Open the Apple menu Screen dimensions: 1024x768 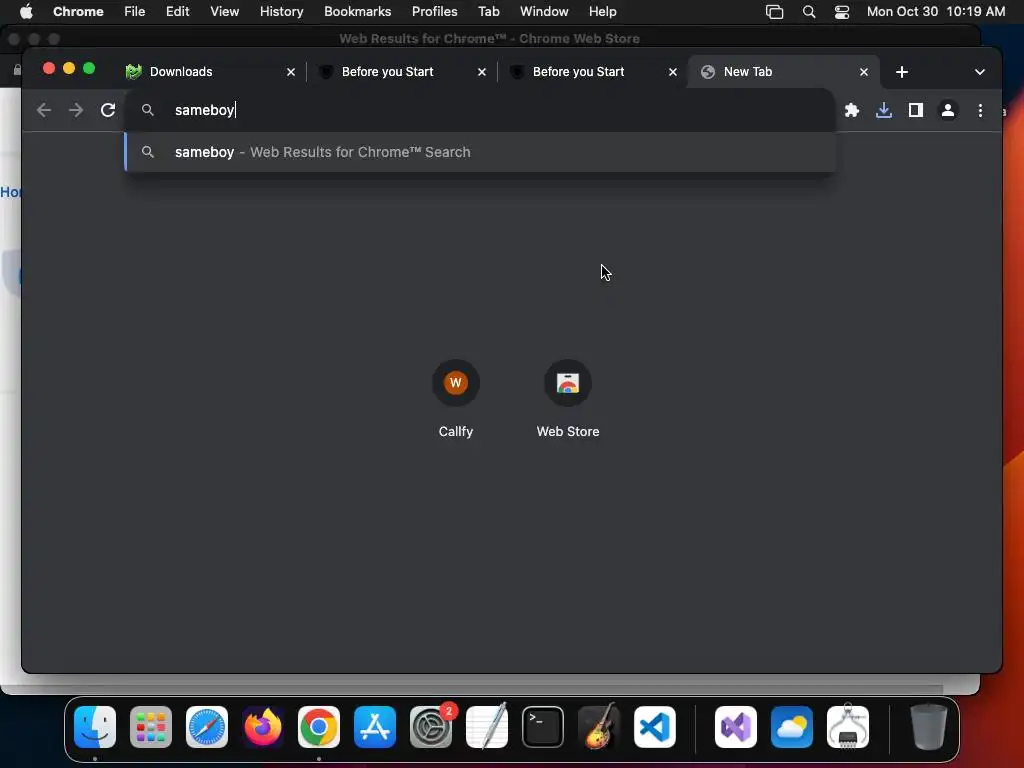pyautogui.click(x=26, y=12)
